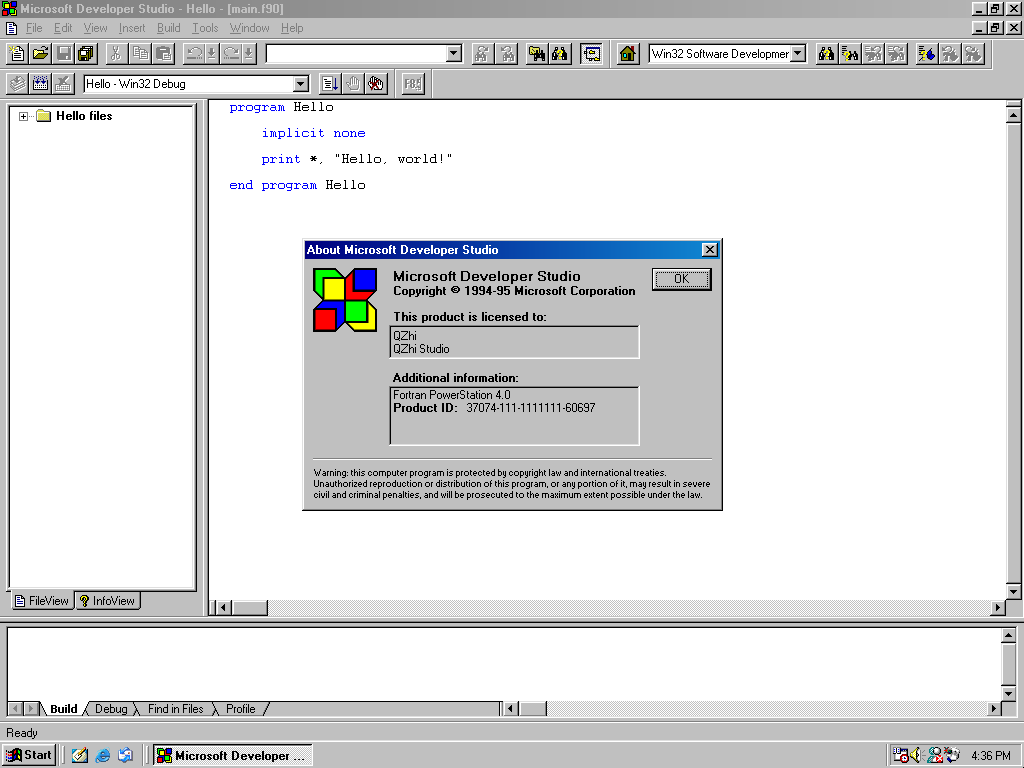1024x768 pixels.
Task: Expand the Hello files tree node
Action: [x=24, y=117]
